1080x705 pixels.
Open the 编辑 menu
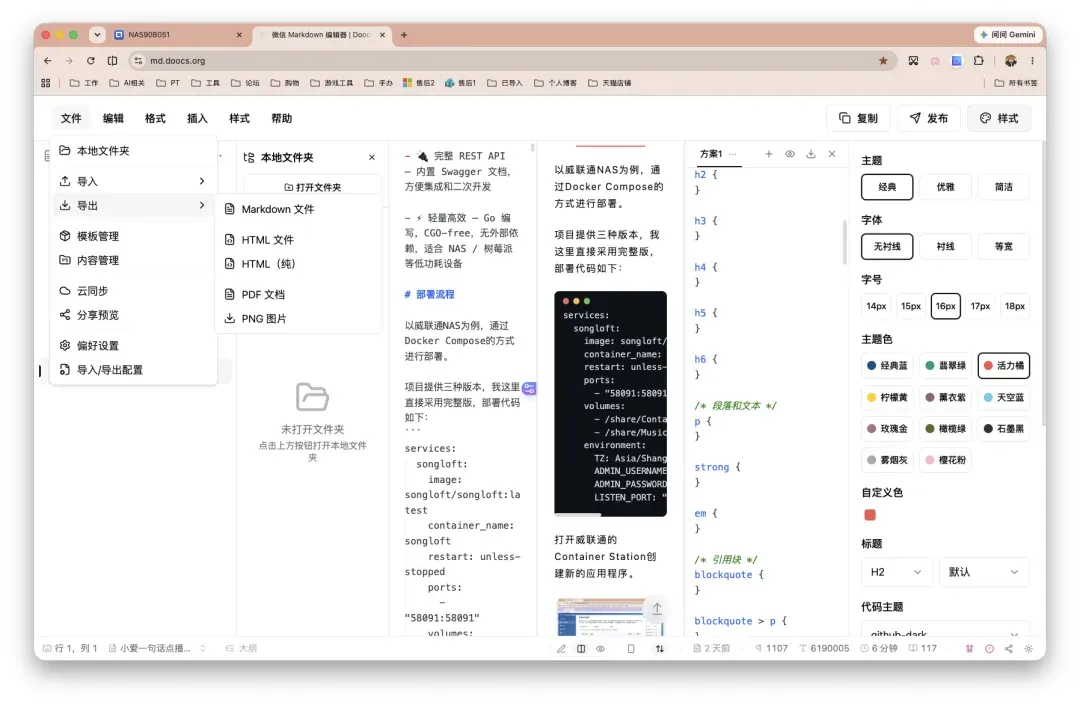pyautogui.click(x=113, y=118)
